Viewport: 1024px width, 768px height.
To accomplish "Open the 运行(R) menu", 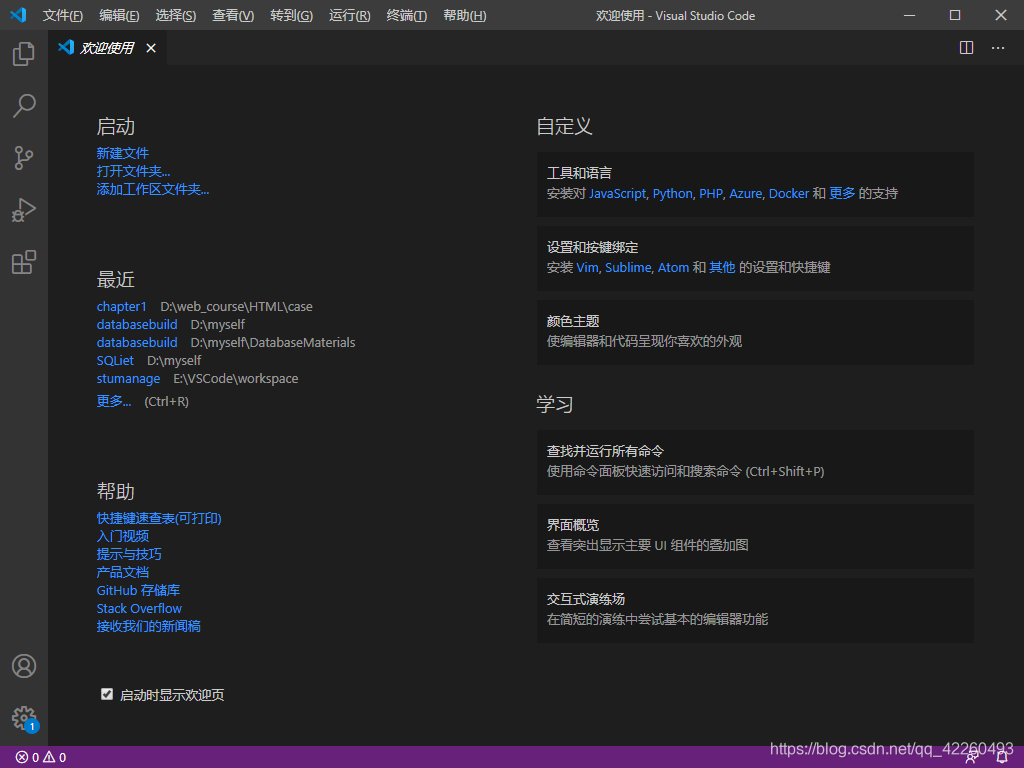I will pyautogui.click(x=349, y=15).
